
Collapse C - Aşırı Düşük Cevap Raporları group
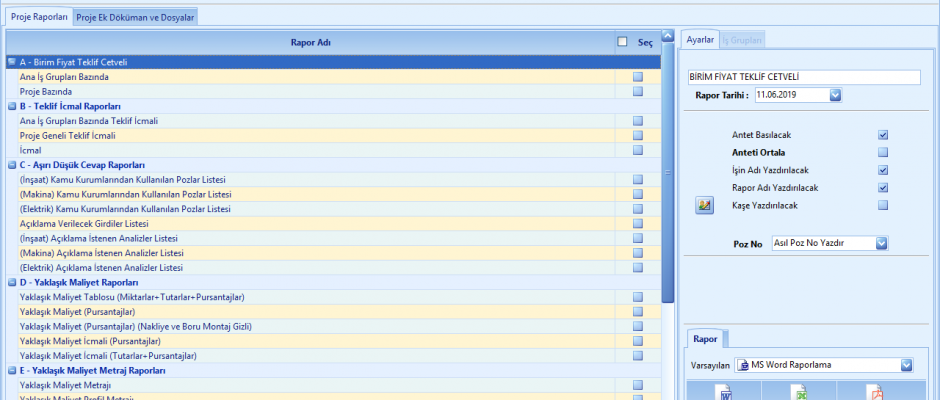pyautogui.click(x=11, y=165)
